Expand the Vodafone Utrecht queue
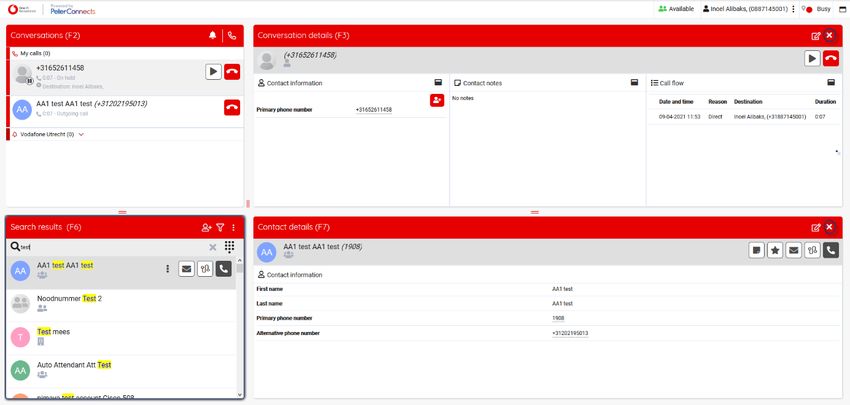Image resolution: width=850 pixels, height=405 pixels. 81,134
